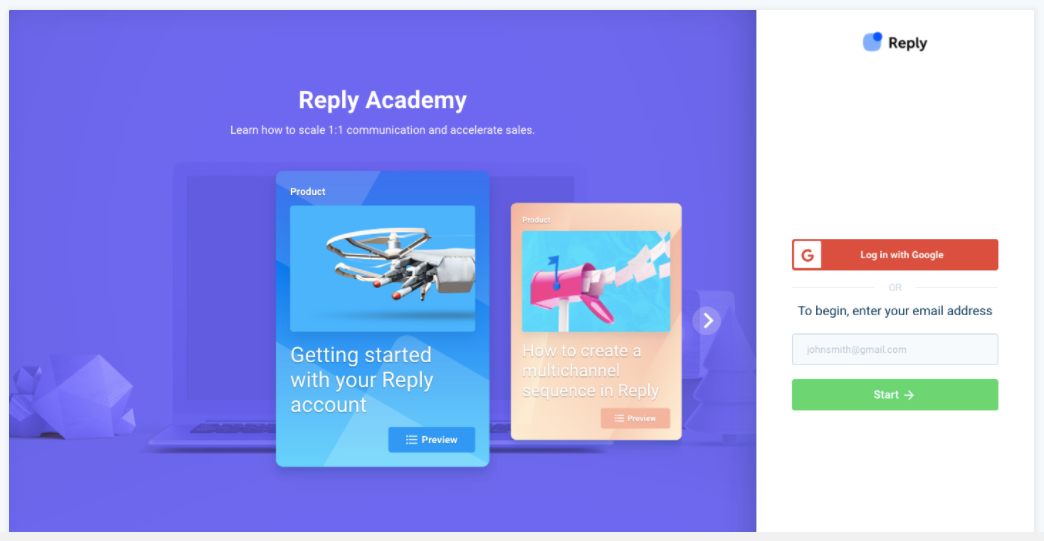
Task: Click the 'To begin, enter your email address' text
Action: click(895, 311)
